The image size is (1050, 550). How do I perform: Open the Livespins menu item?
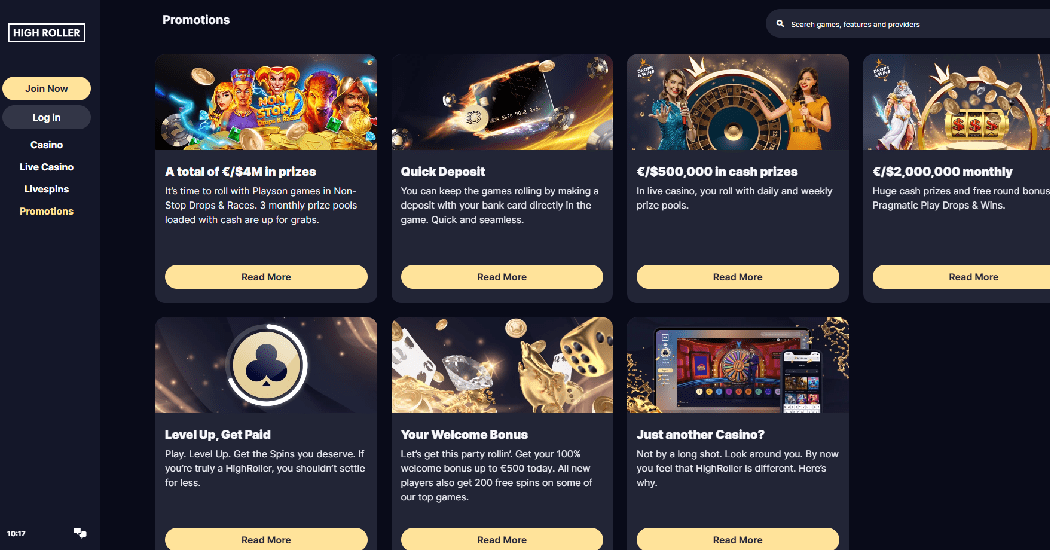[x=46, y=189]
